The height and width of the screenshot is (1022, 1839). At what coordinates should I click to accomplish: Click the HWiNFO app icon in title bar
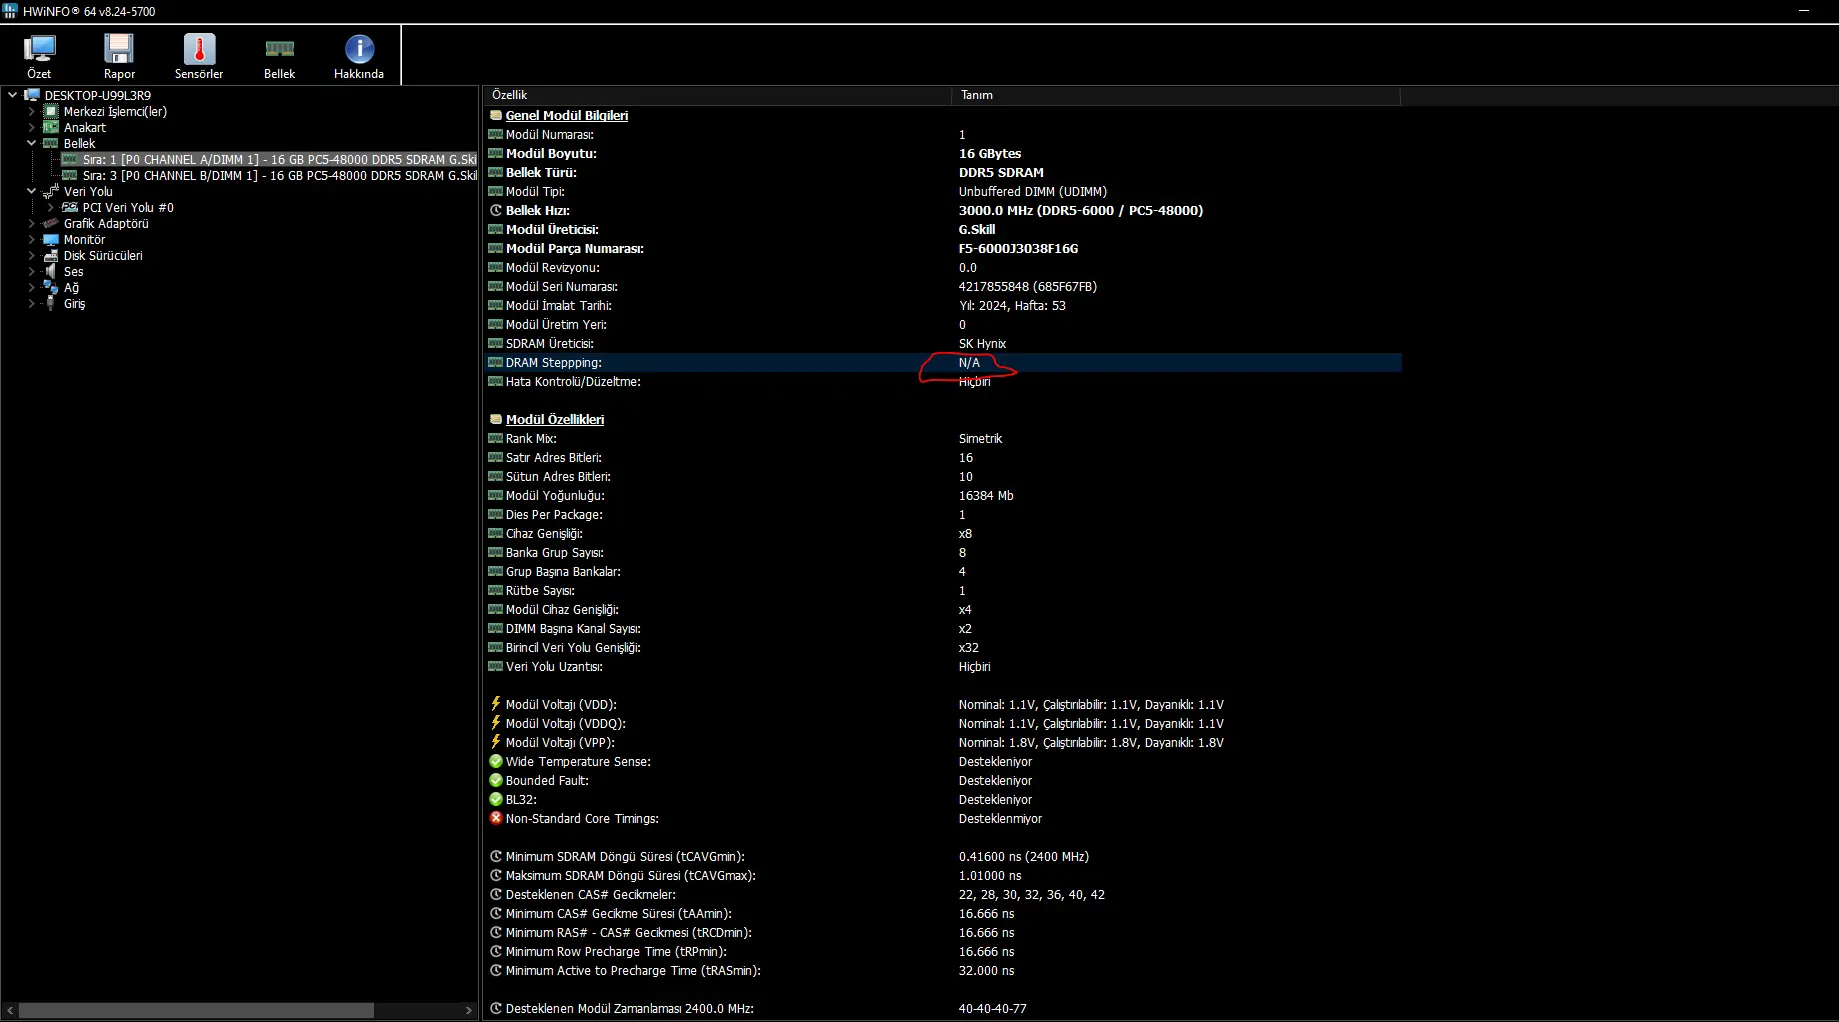coord(10,11)
